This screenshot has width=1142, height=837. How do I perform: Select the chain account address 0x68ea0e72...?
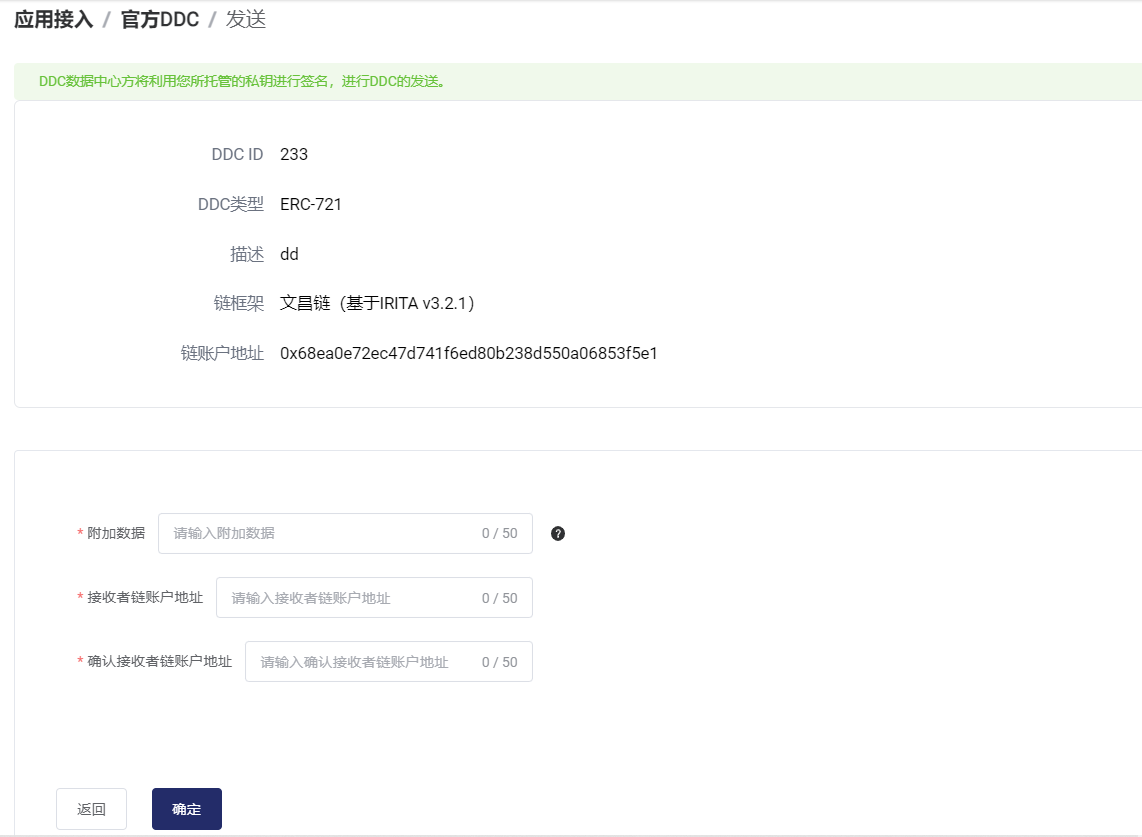pos(469,353)
